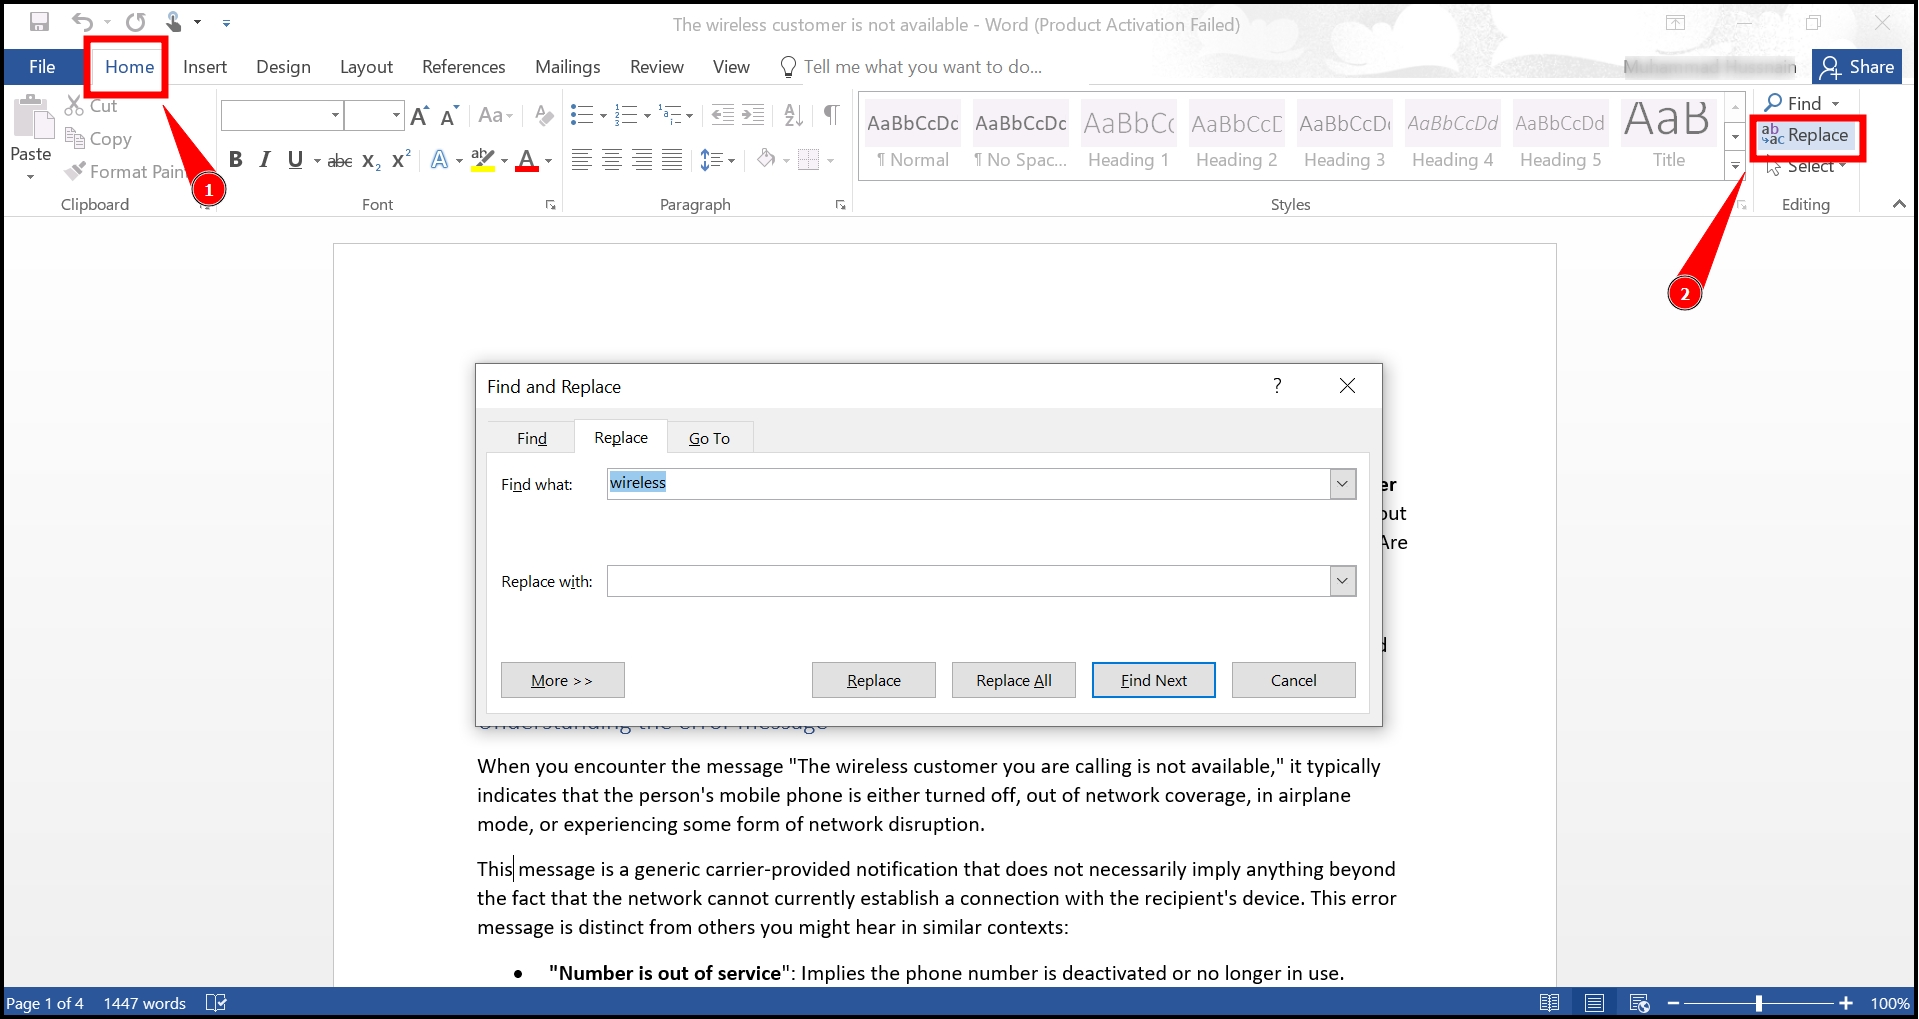Center-align text with Center icon
1919x1019 pixels.
click(x=612, y=160)
